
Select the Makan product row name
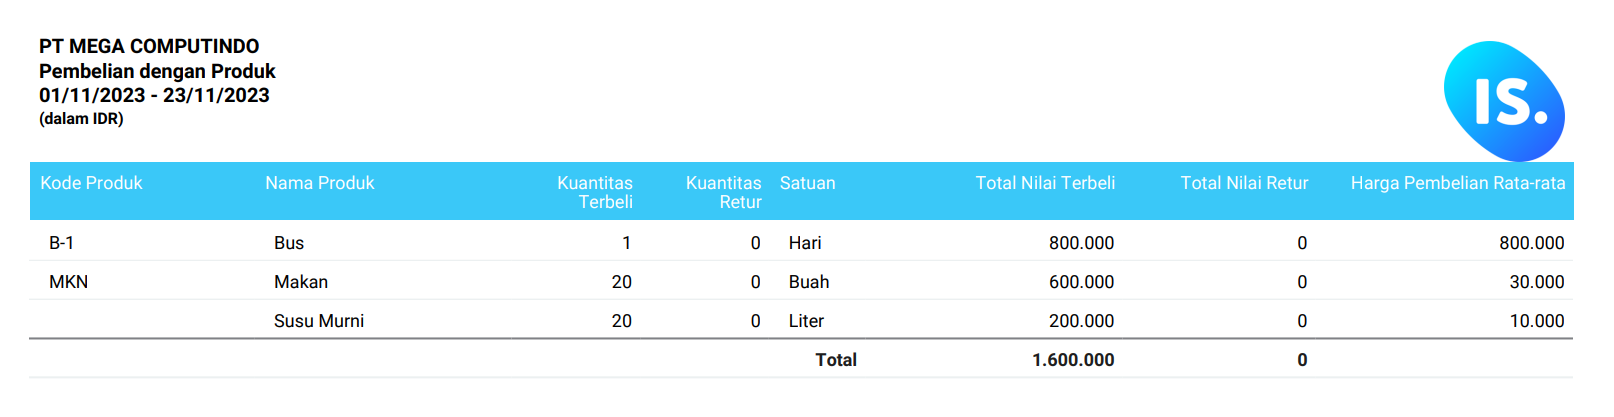(x=301, y=282)
